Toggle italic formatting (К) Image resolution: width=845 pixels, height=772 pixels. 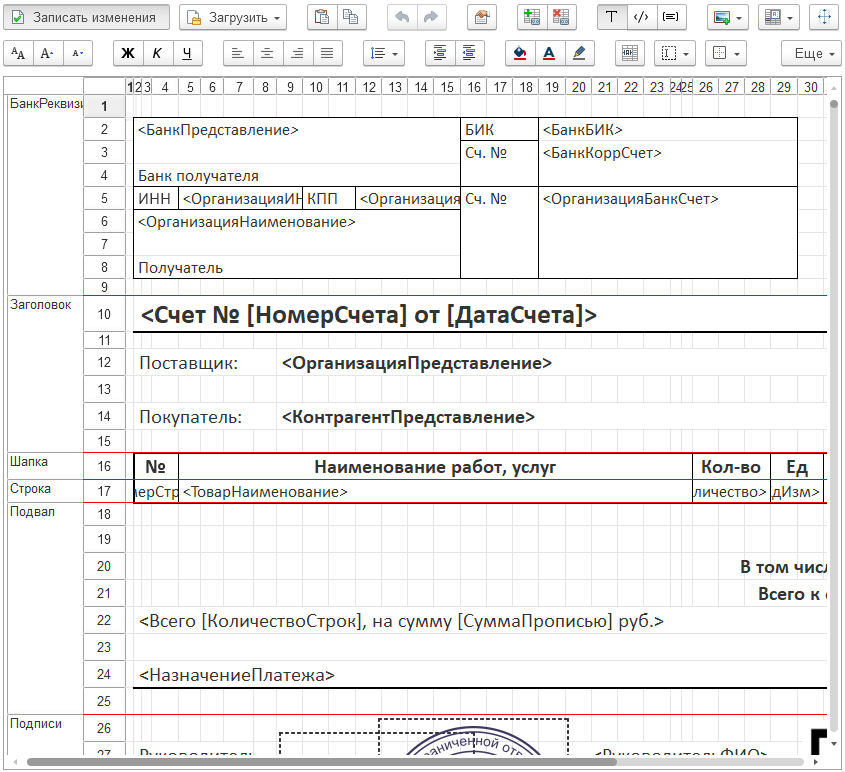[157, 53]
